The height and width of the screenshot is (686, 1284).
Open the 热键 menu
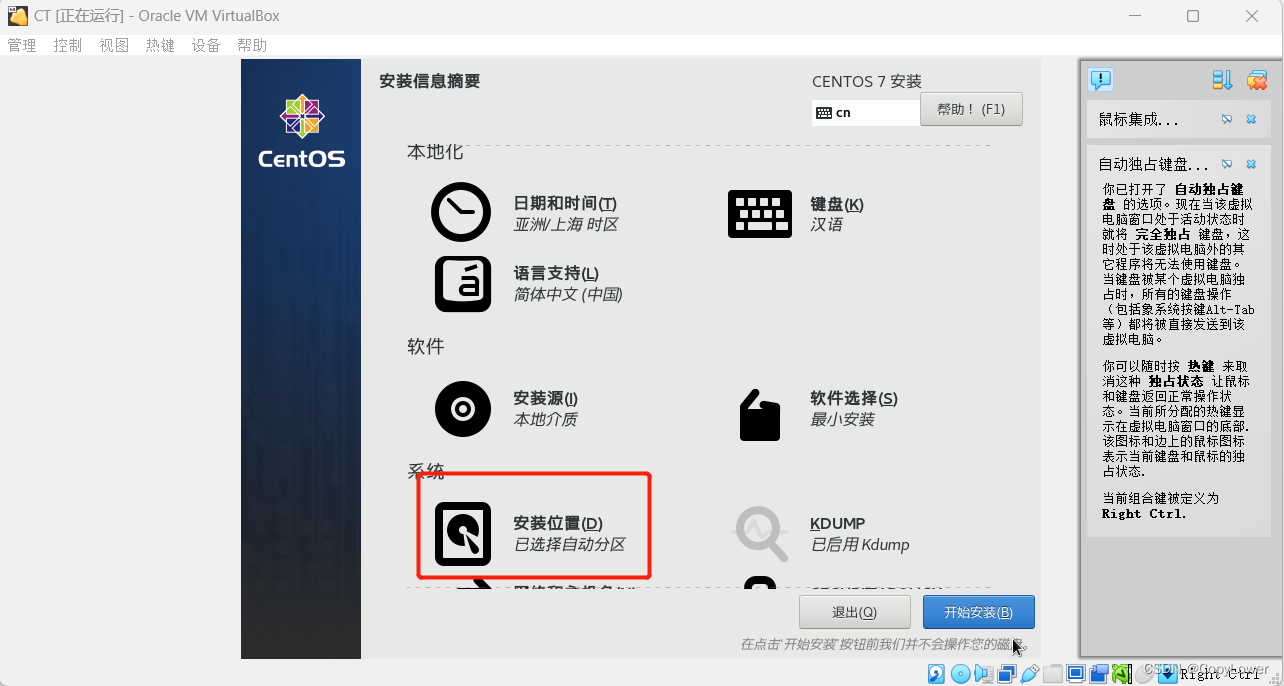click(160, 45)
